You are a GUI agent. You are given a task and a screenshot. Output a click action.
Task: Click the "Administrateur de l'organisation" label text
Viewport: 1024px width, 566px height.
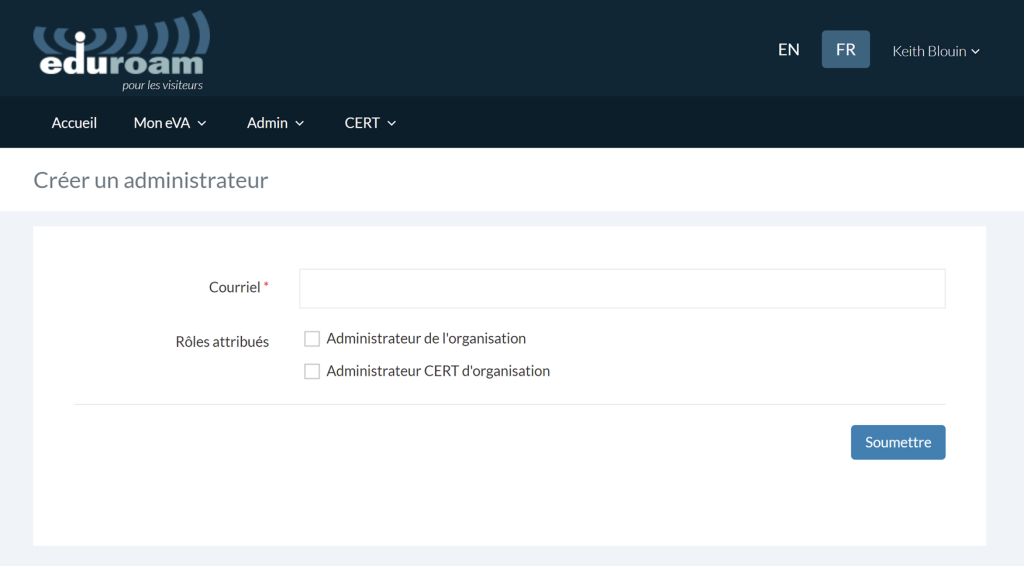click(426, 339)
